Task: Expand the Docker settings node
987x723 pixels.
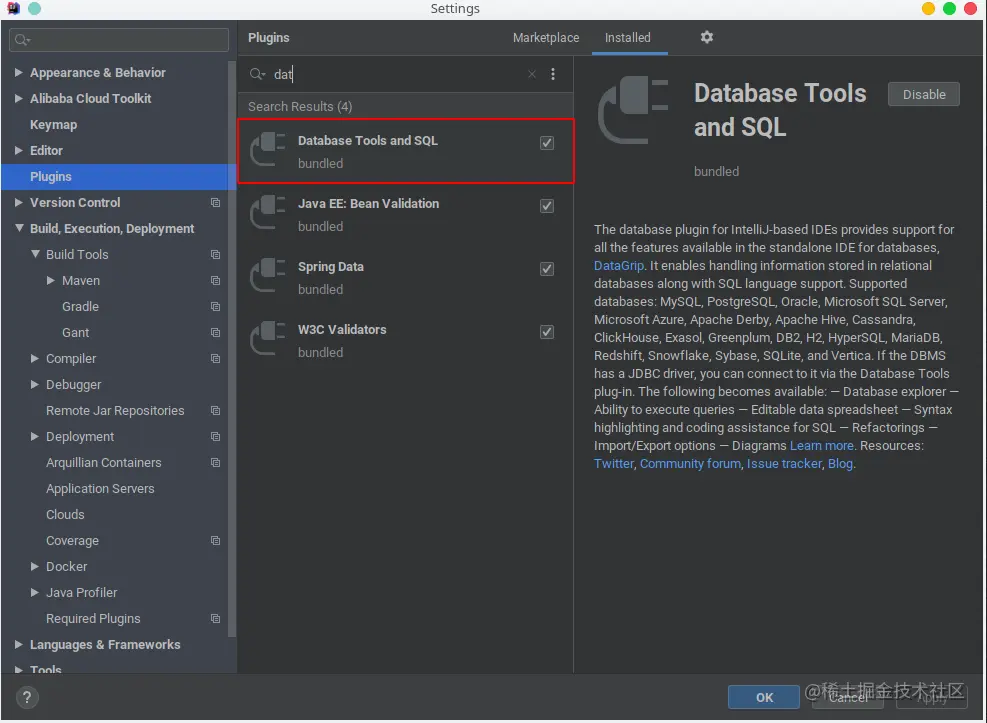Action: point(35,566)
